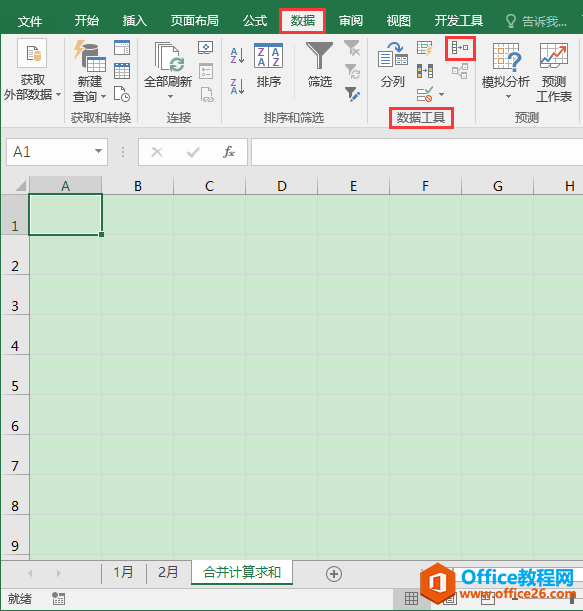Open the connections icon in 连接 group

(206, 48)
